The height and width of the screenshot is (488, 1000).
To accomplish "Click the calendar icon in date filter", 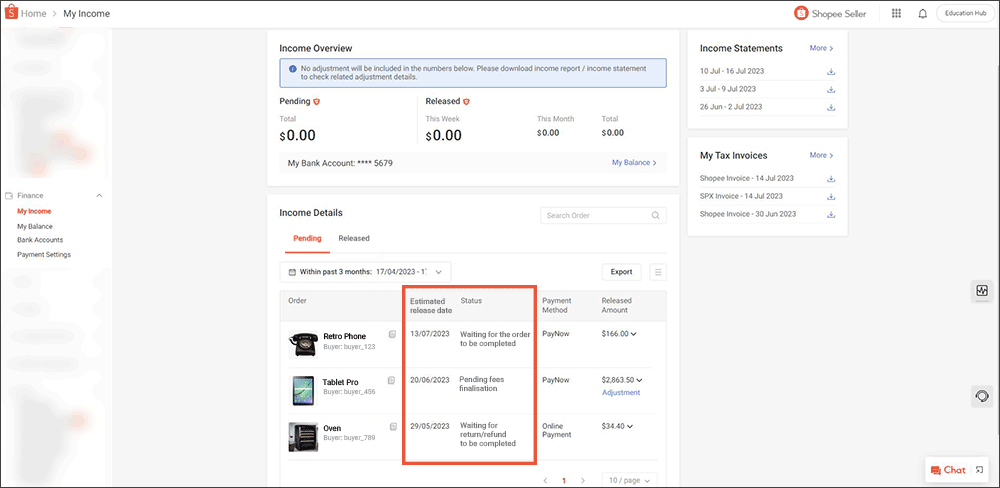I will click(x=292, y=272).
